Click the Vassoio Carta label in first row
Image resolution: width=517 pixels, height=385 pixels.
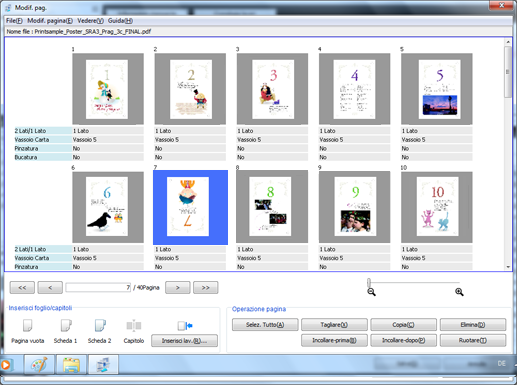pyautogui.click(x=43, y=140)
